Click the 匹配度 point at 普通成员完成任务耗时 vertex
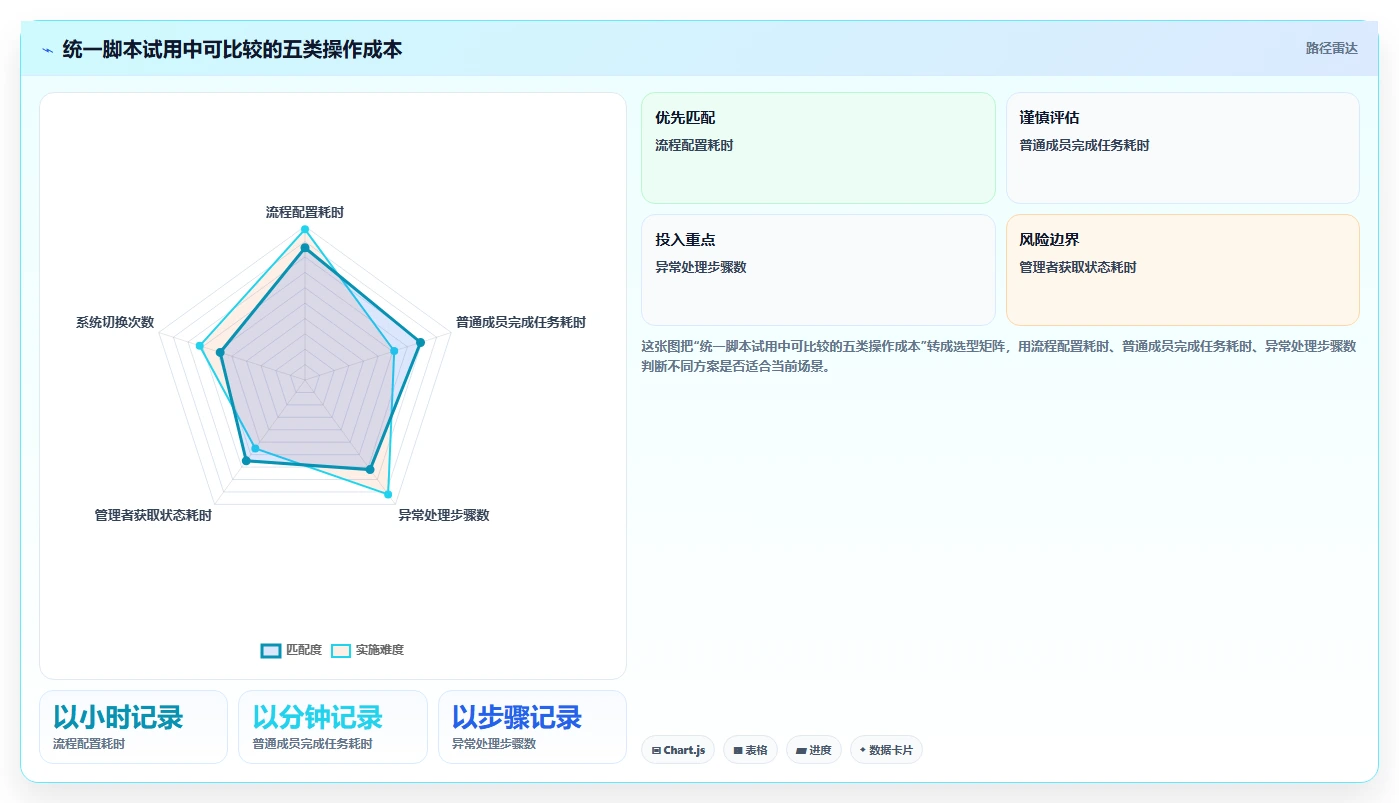The height and width of the screenshot is (803, 1399). [420, 342]
